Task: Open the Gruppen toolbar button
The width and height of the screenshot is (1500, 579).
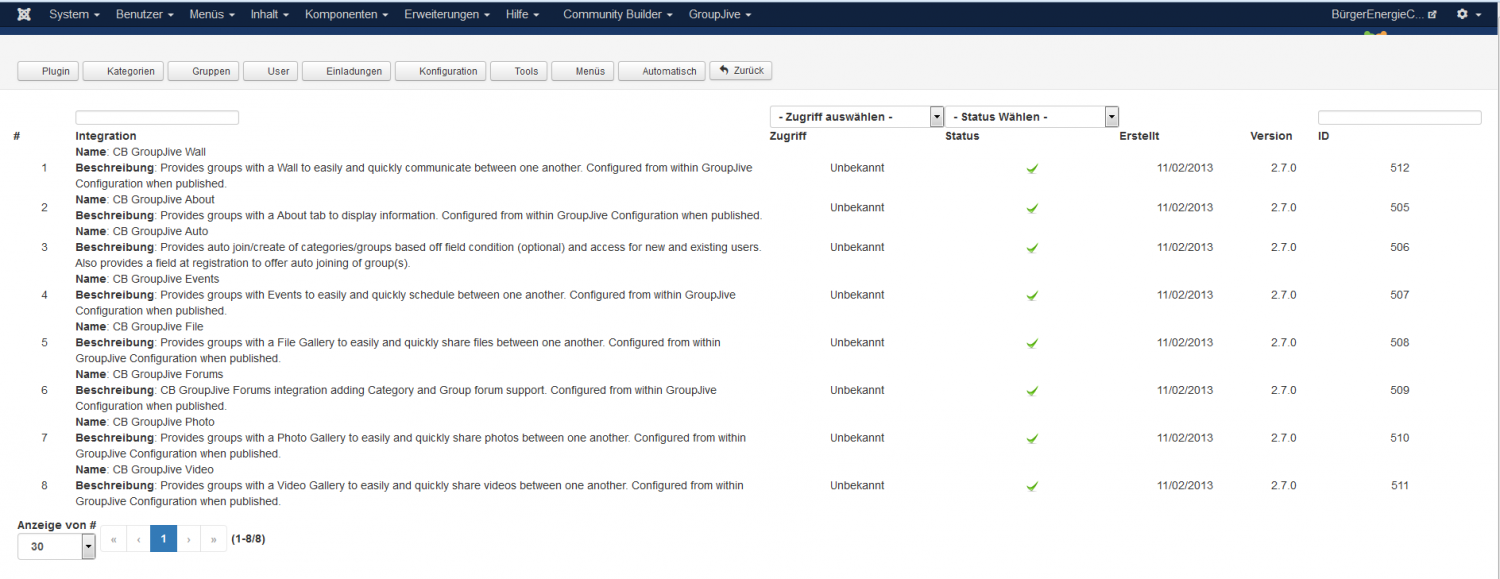Action: click(204, 71)
